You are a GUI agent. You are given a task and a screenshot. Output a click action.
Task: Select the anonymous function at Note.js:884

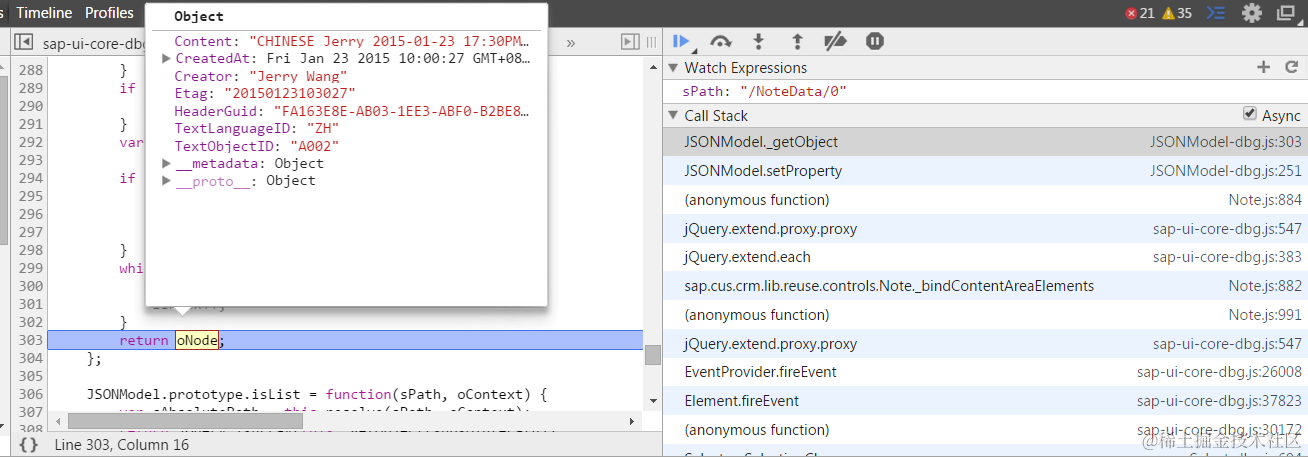pyautogui.click(x=985, y=200)
